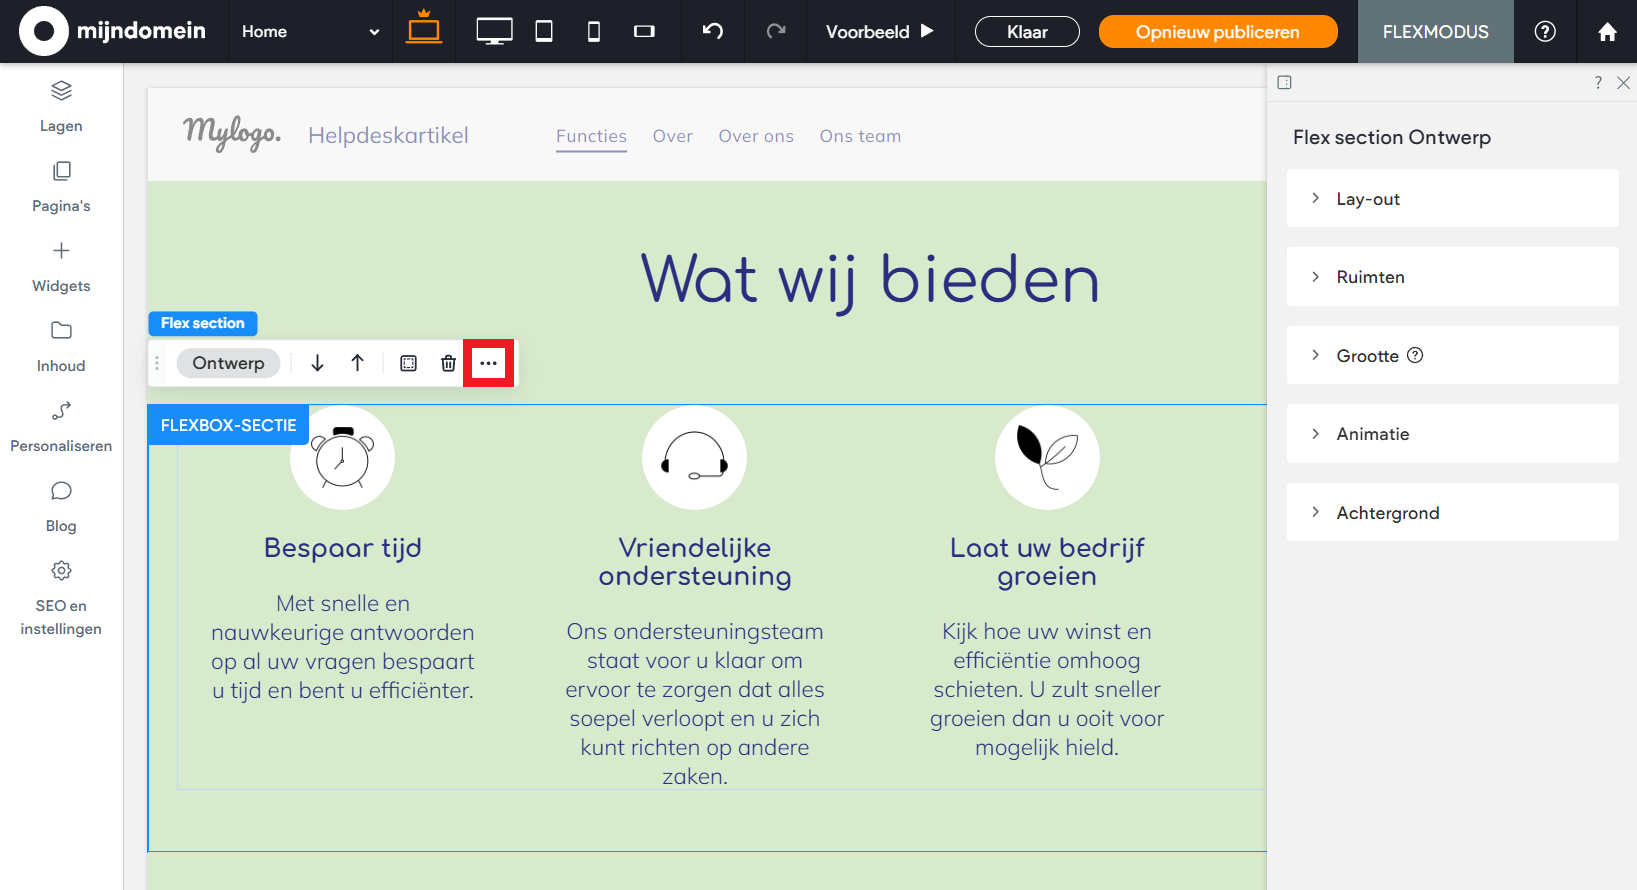Expand the Lay-out section
Viewport: 1637px width, 890px height.
(1452, 198)
